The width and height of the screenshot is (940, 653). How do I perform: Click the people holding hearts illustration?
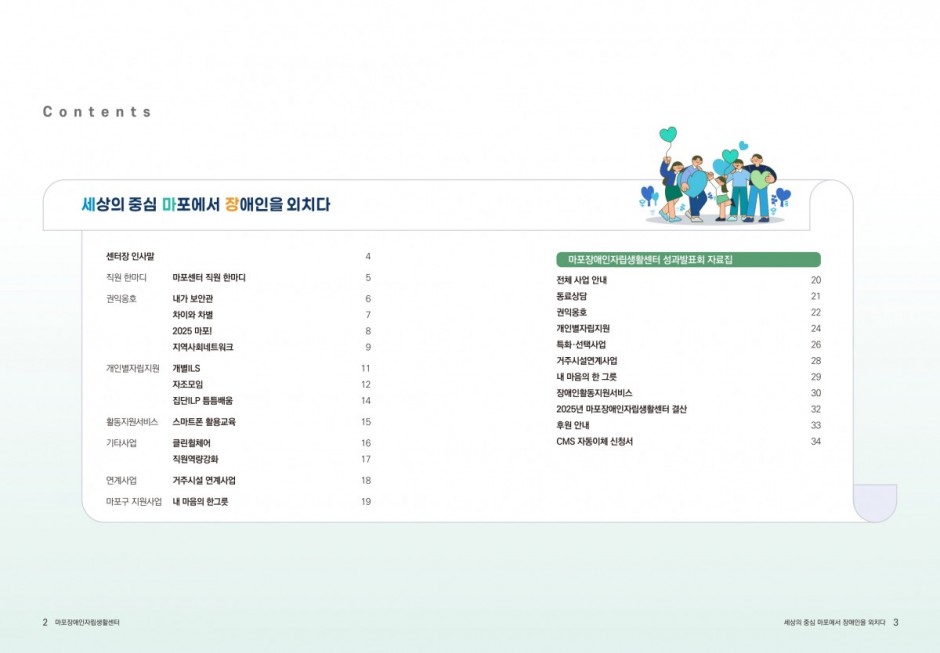click(x=715, y=174)
